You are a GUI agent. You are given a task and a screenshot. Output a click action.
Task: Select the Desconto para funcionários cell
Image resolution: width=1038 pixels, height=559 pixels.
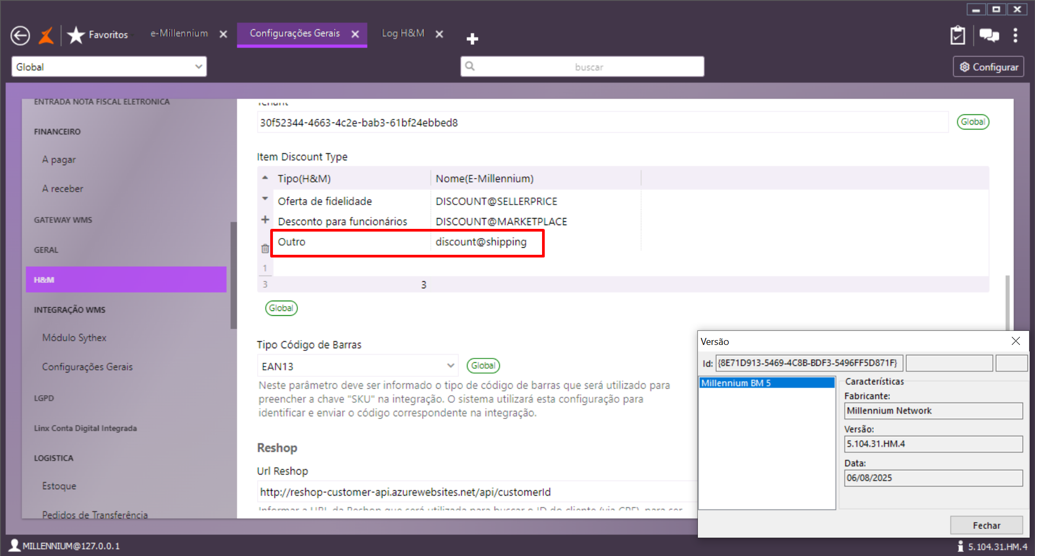pyautogui.click(x=342, y=221)
